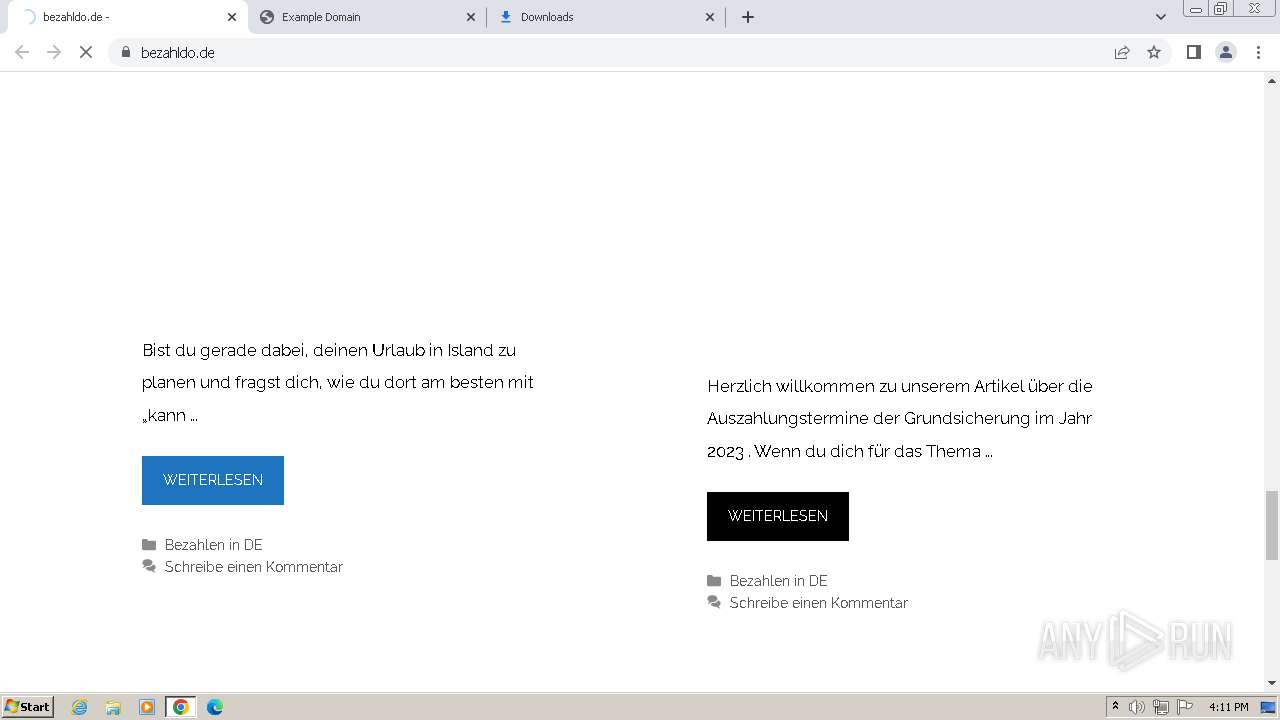Click show desktop button
1280x720 pixels.
tap(1269, 707)
